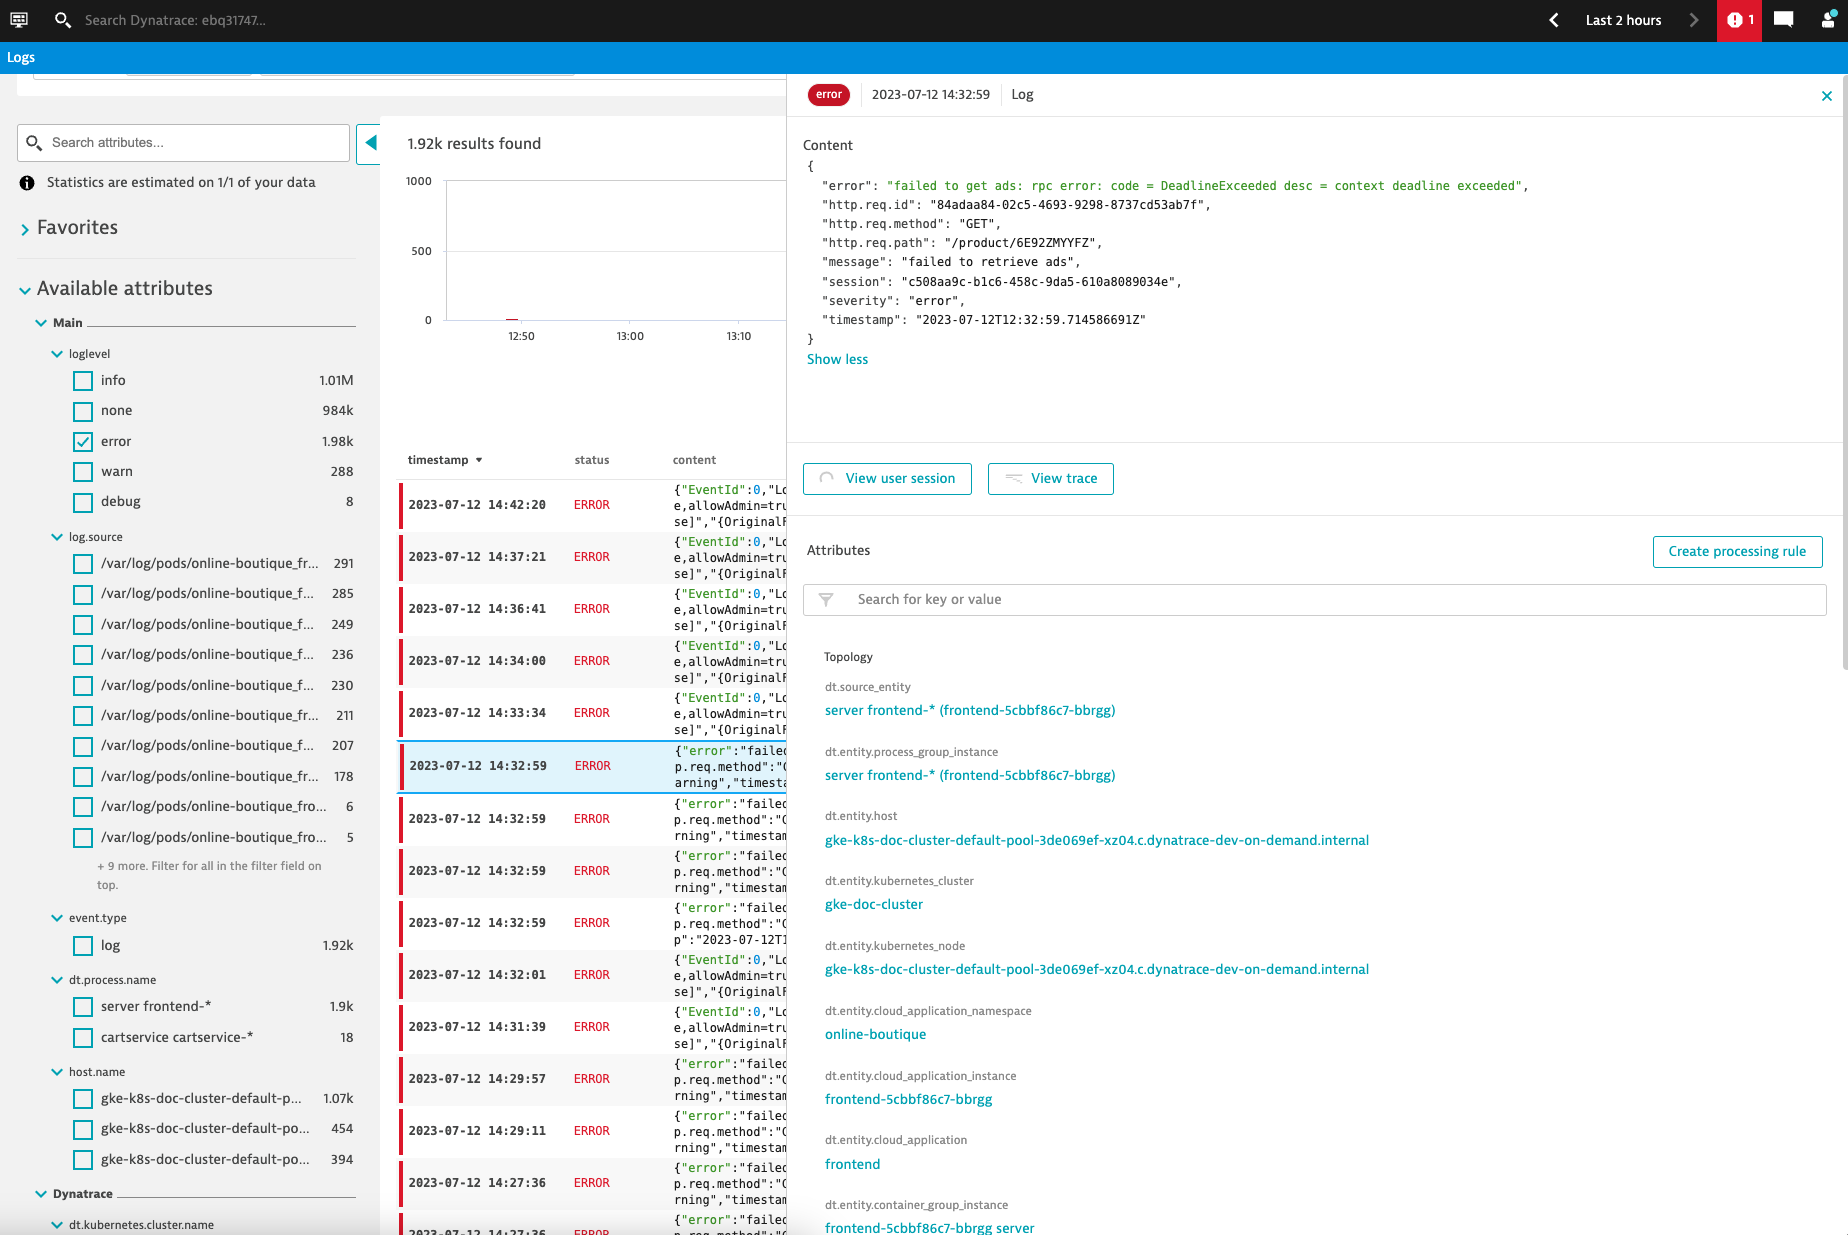The height and width of the screenshot is (1235, 1848).
Task: Check the host.name checkbox with count 454
Action: 83,1130
